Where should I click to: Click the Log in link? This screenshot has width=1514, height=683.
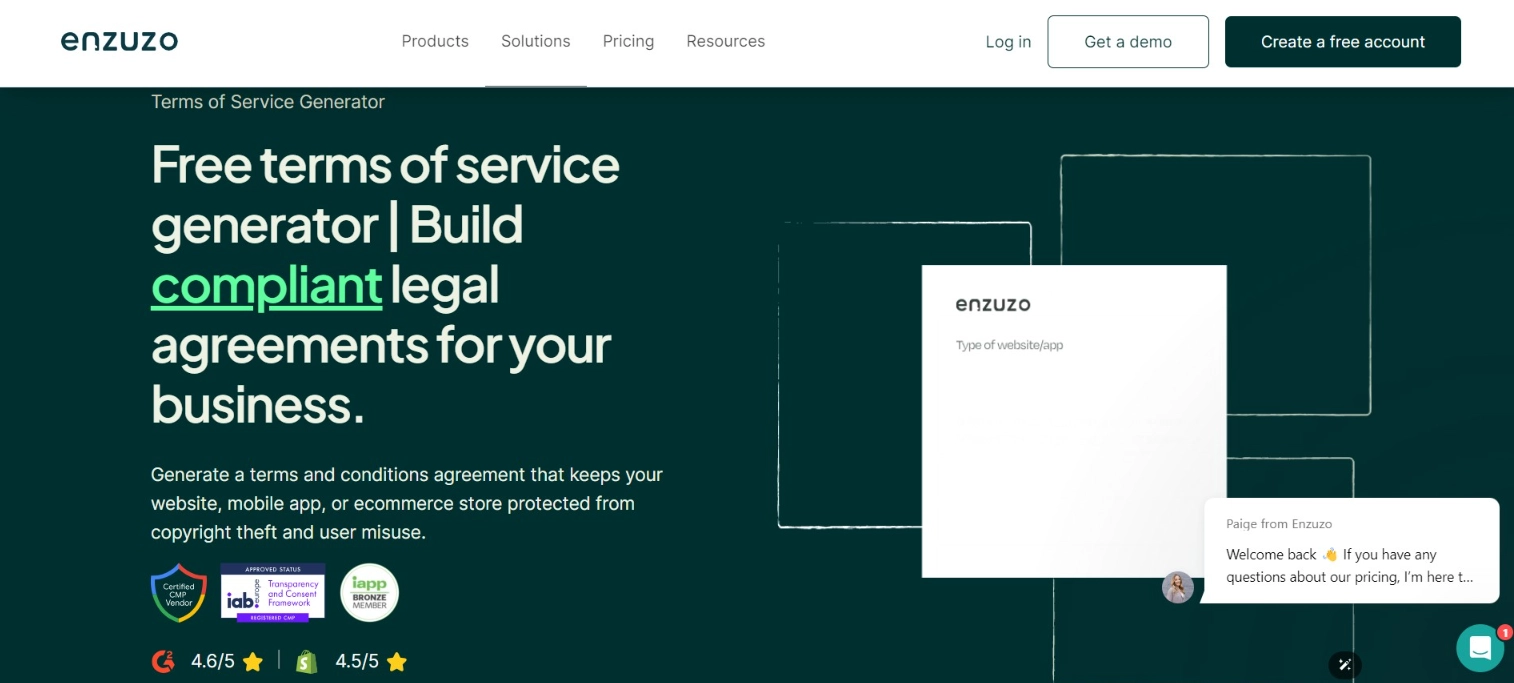1008,42
